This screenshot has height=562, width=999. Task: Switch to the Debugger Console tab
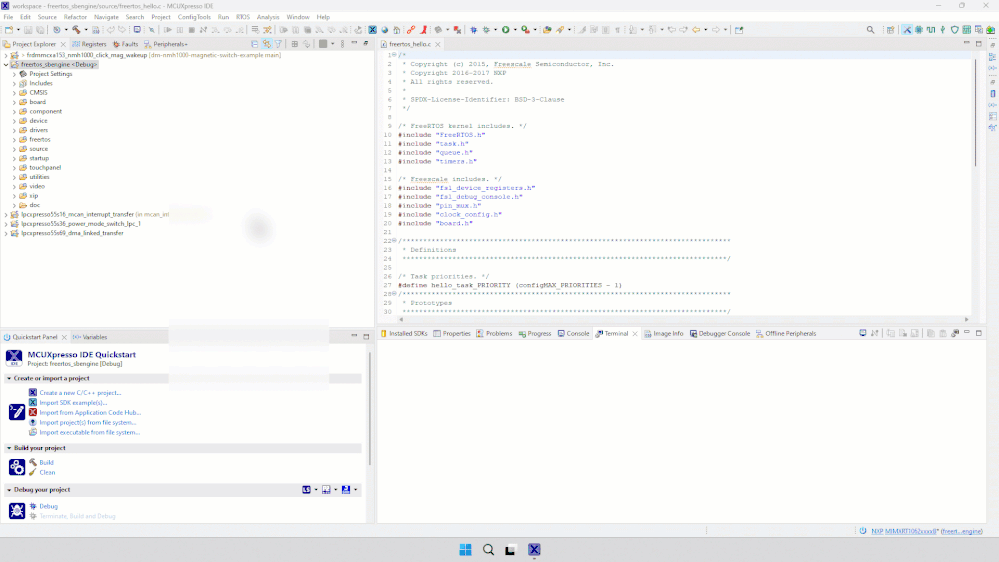pyautogui.click(x=720, y=333)
